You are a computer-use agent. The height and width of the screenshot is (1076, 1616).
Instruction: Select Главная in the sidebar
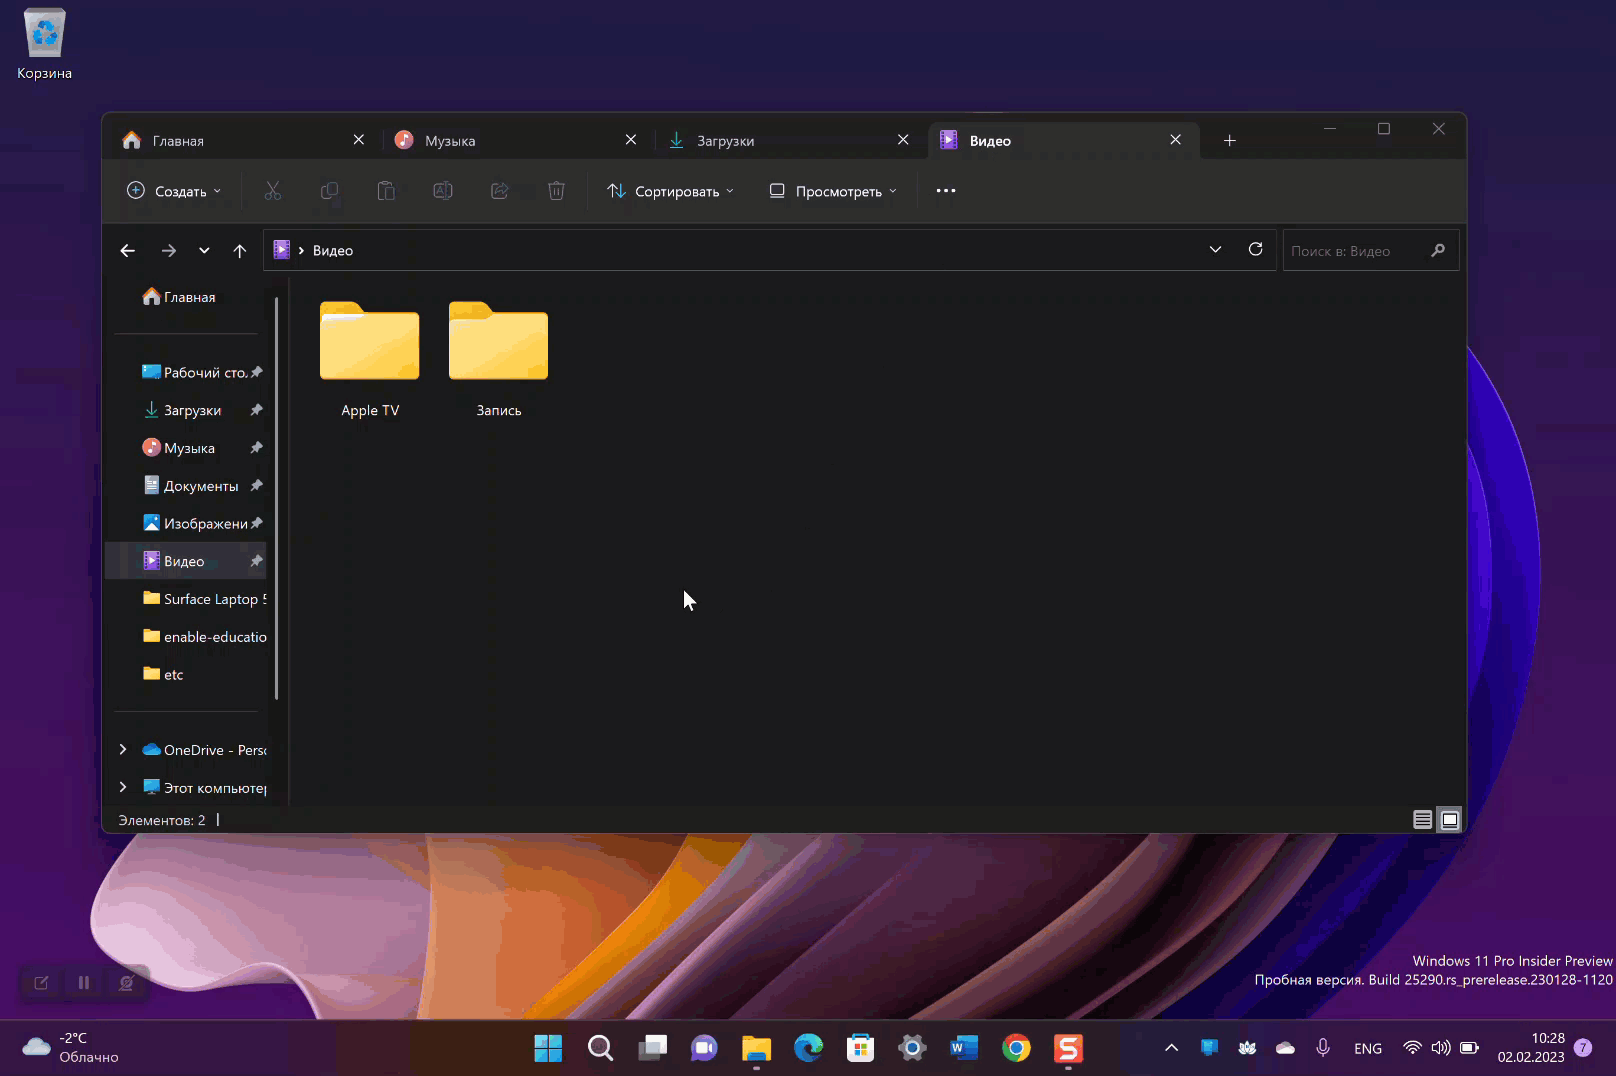click(x=186, y=297)
